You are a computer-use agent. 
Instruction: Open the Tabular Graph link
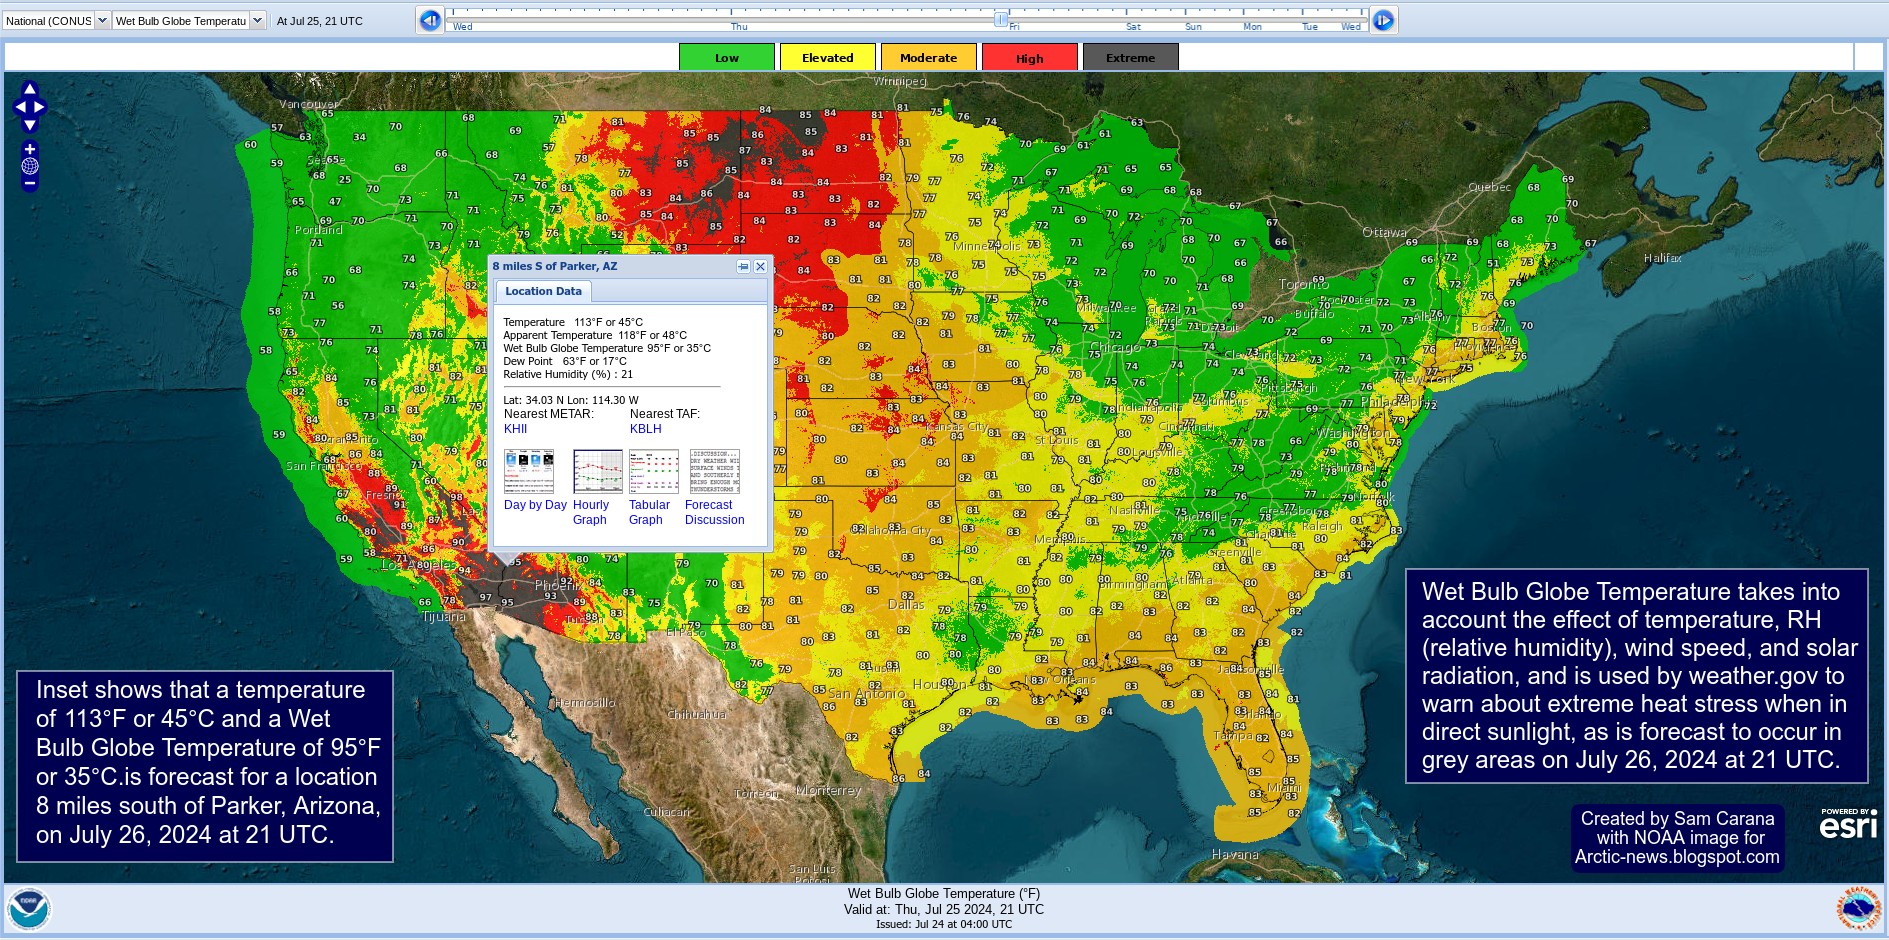(649, 512)
